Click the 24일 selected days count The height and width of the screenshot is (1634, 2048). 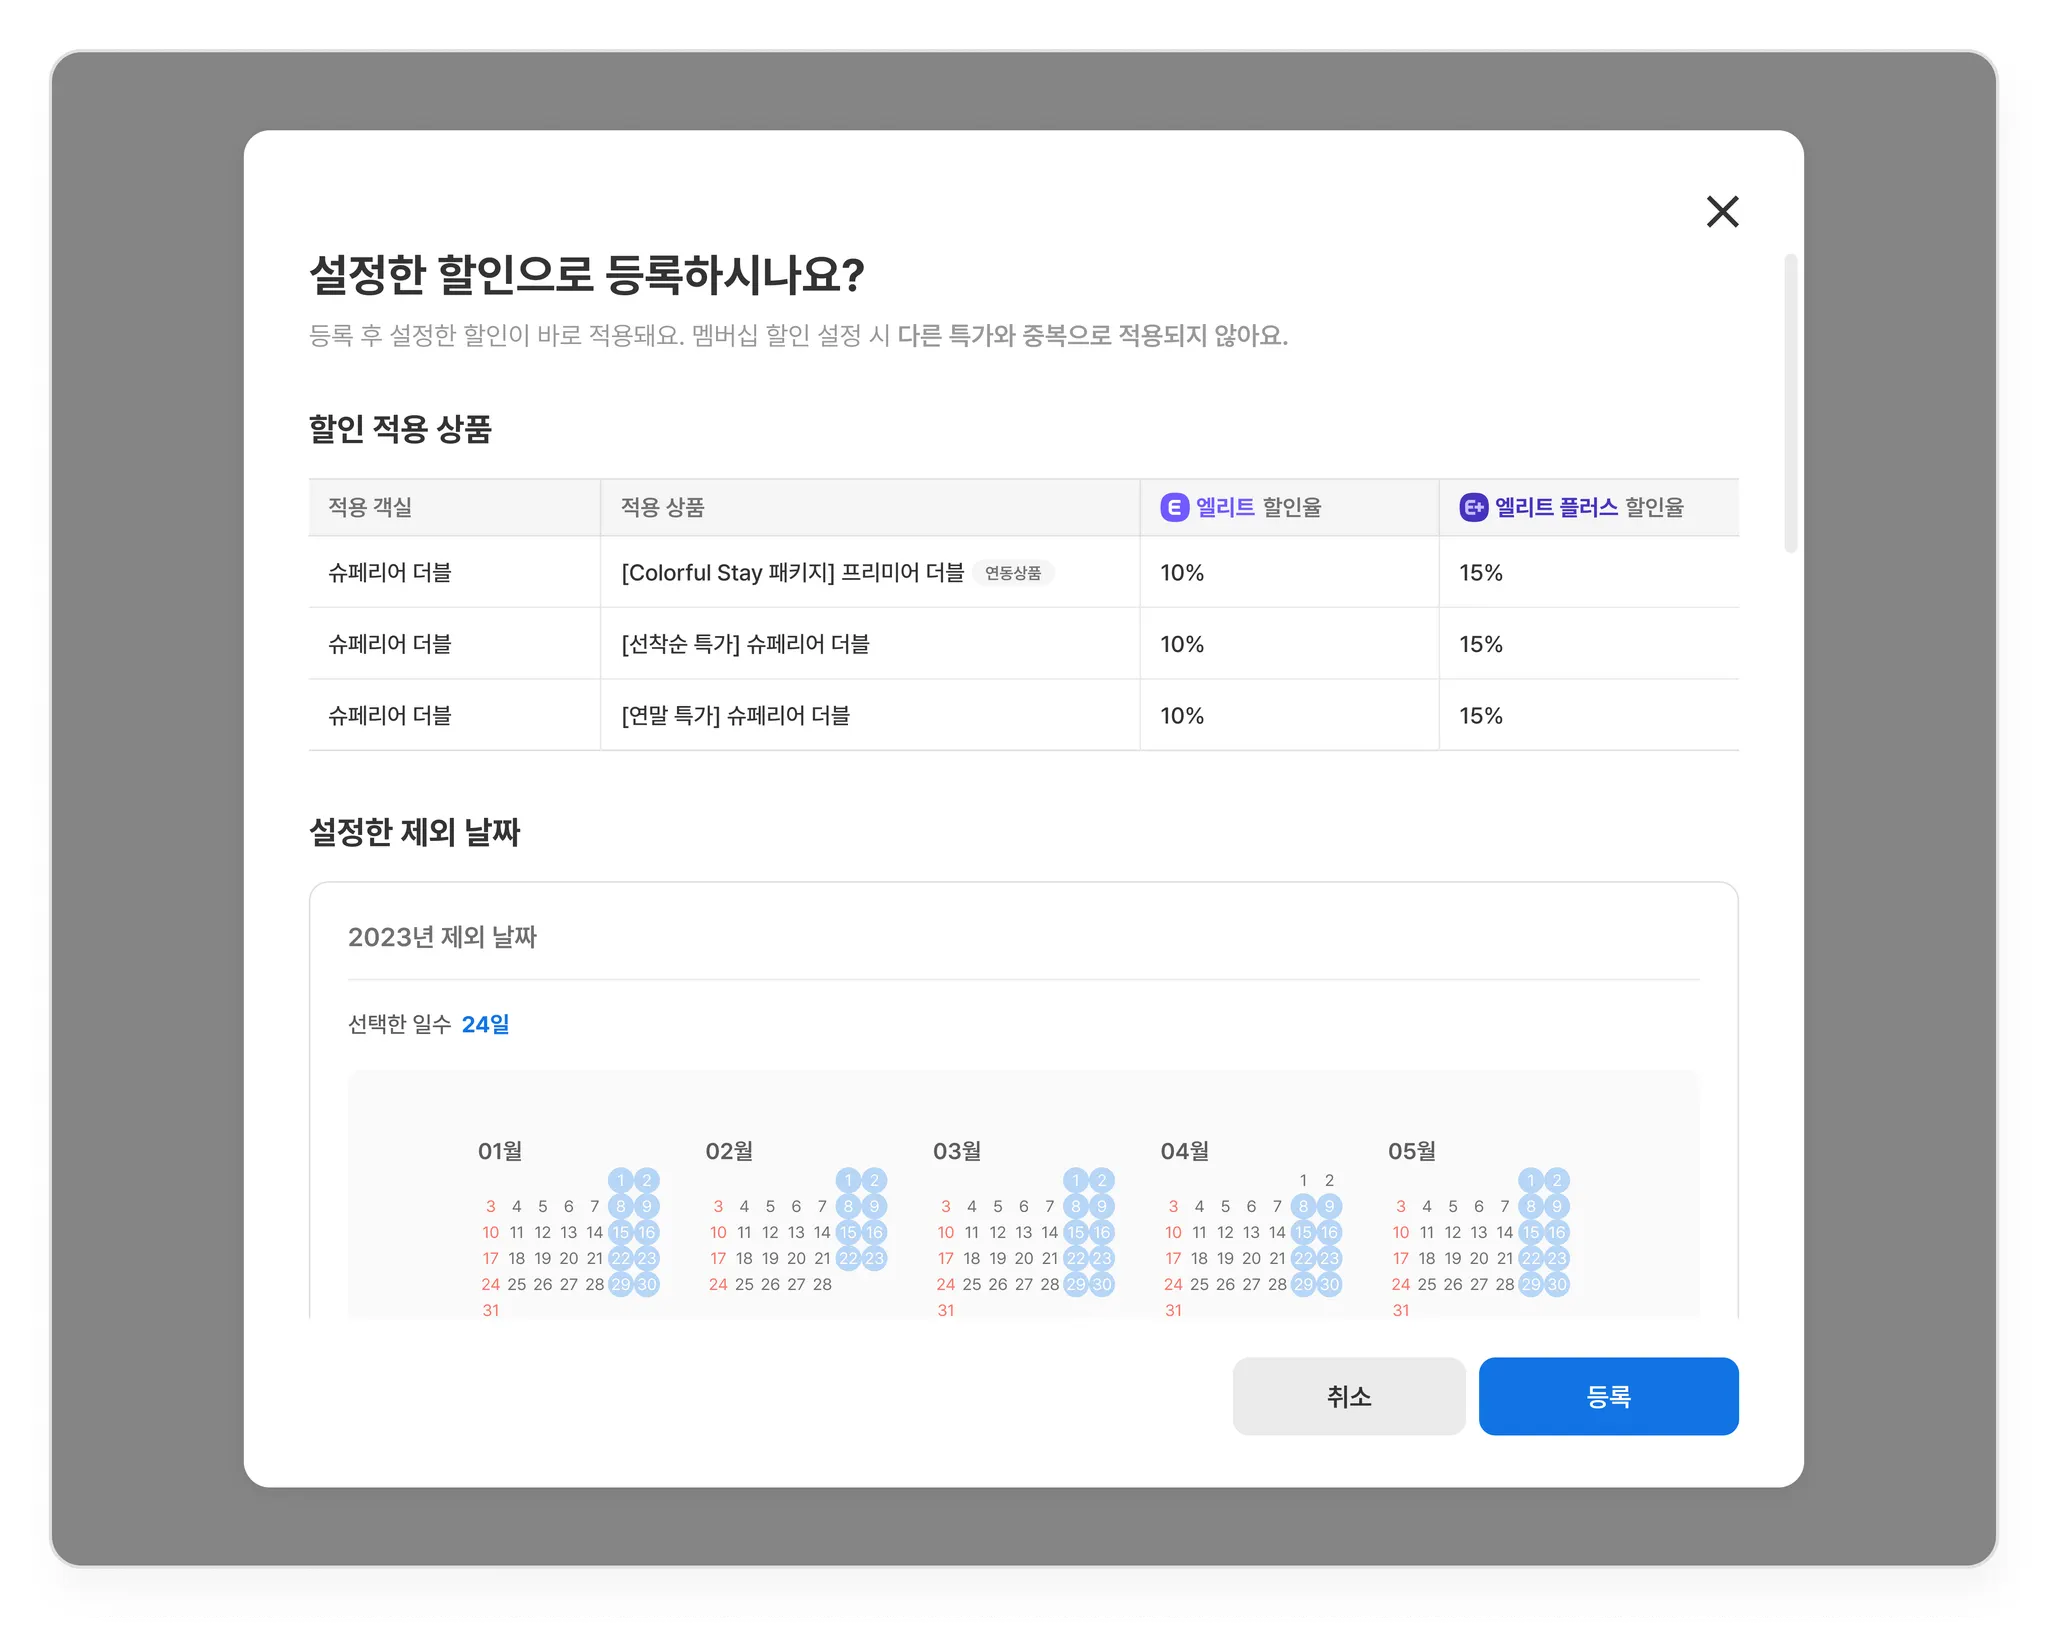pyautogui.click(x=485, y=1024)
